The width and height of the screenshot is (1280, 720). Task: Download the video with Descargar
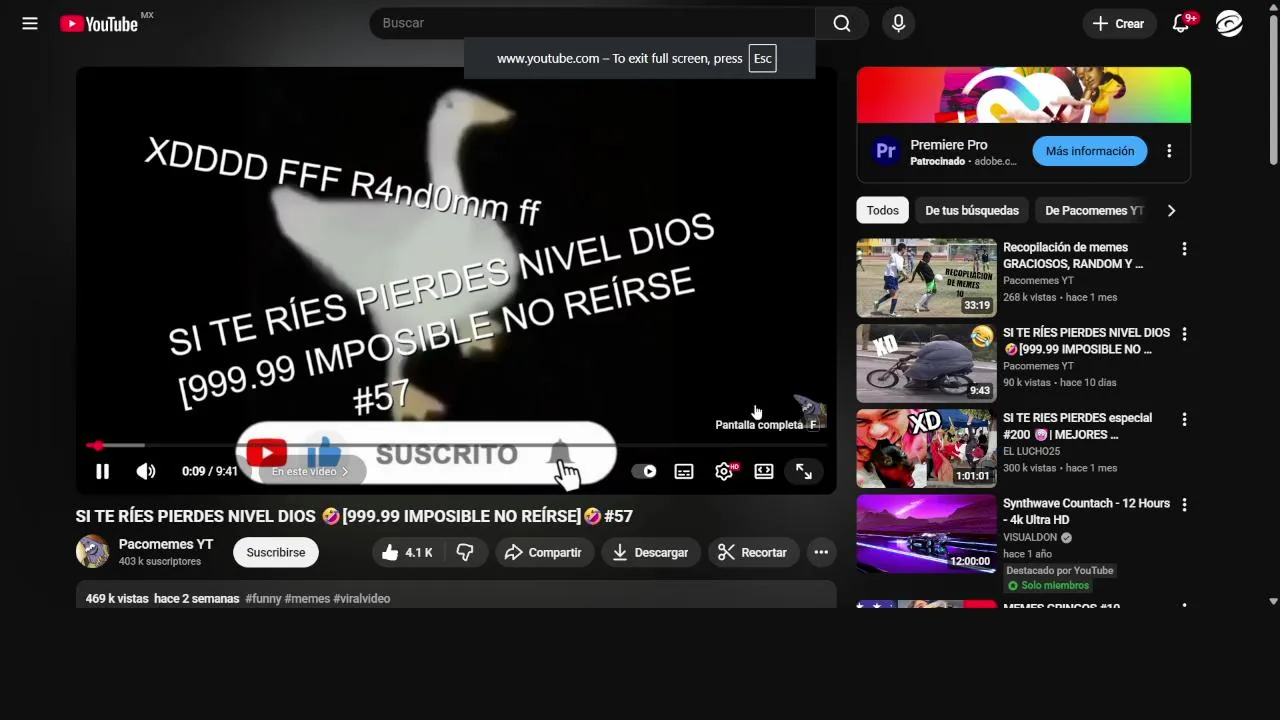point(651,552)
